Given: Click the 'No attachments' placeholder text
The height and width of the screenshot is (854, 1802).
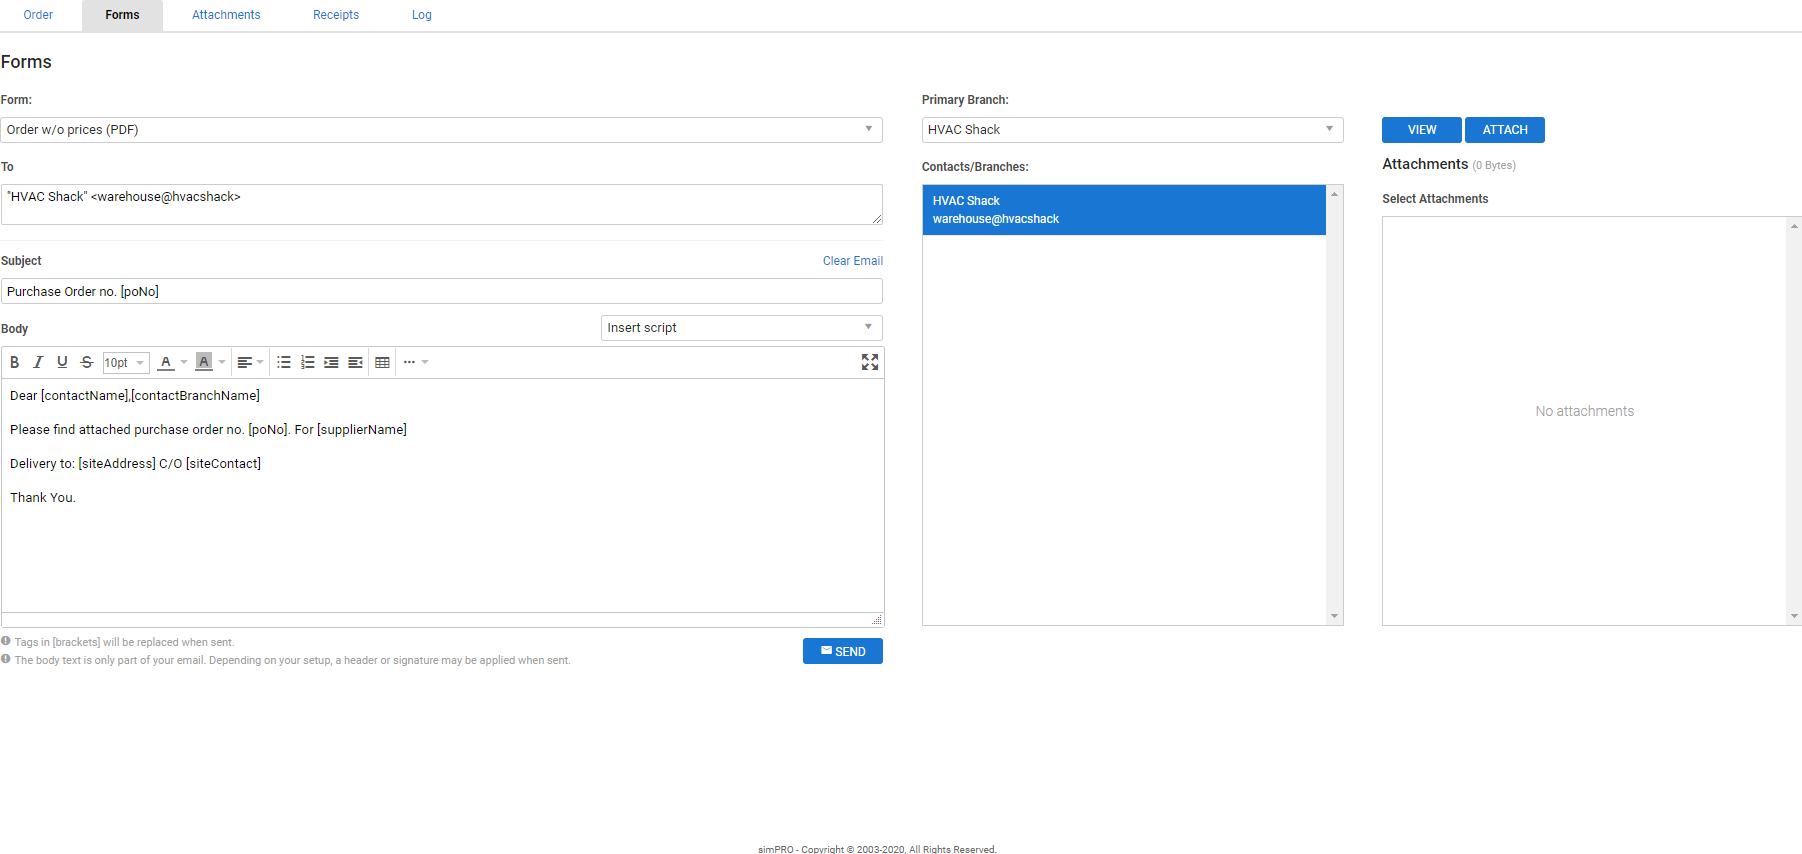Looking at the screenshot, I should click(1584, 411).
